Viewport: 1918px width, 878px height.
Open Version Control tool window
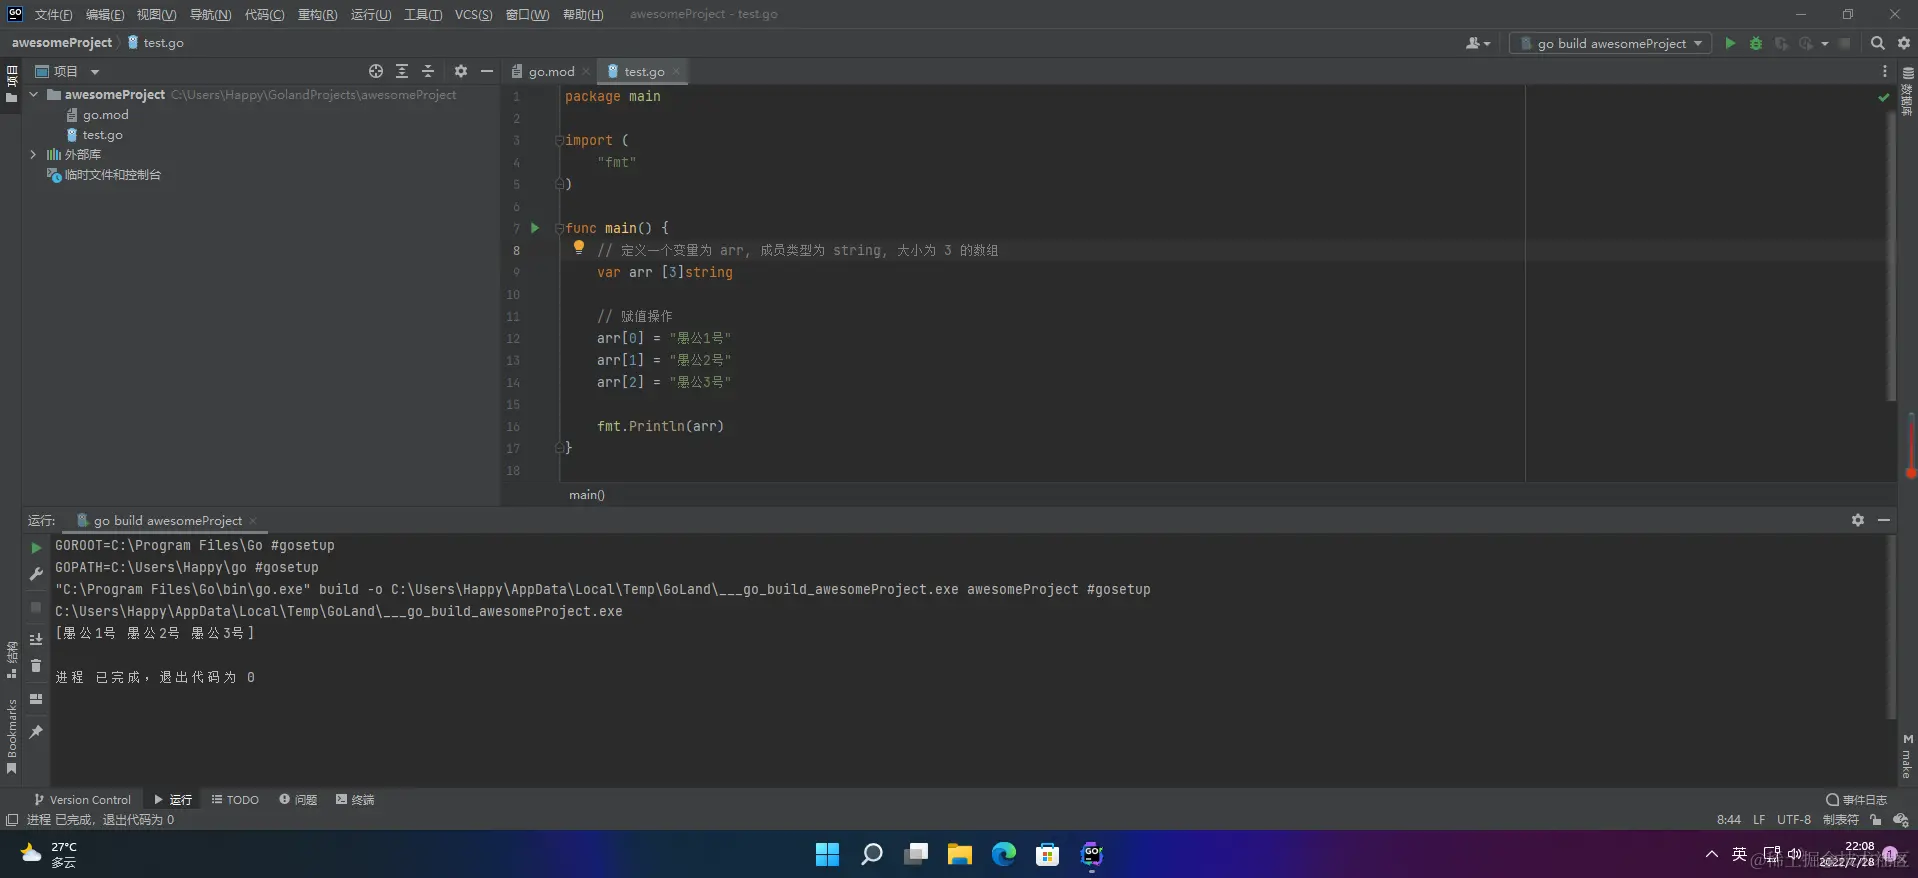(x=82, y=799)
